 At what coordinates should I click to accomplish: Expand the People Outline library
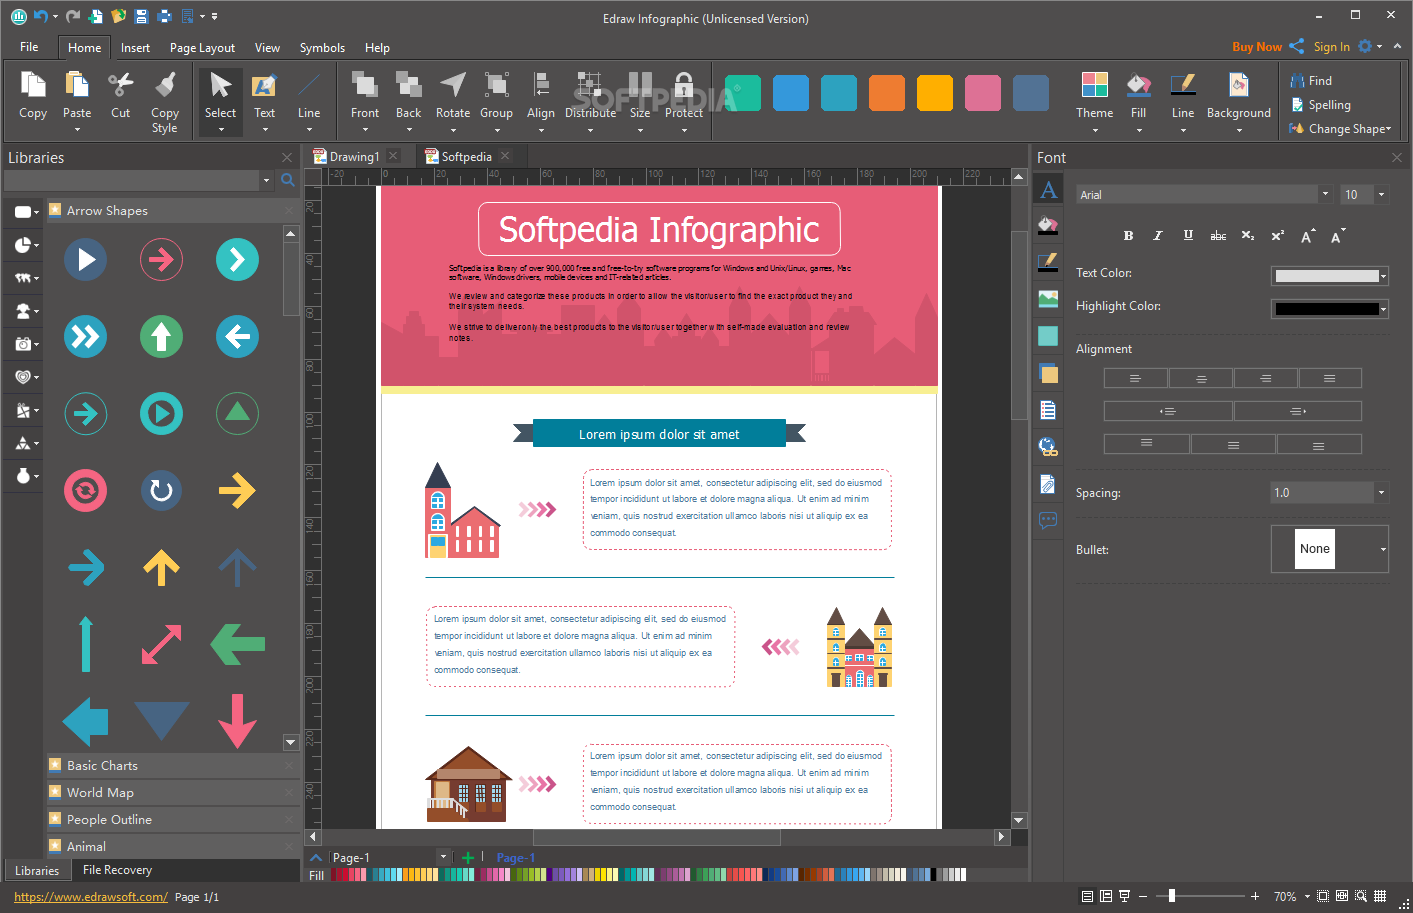[x=172, y=820]
